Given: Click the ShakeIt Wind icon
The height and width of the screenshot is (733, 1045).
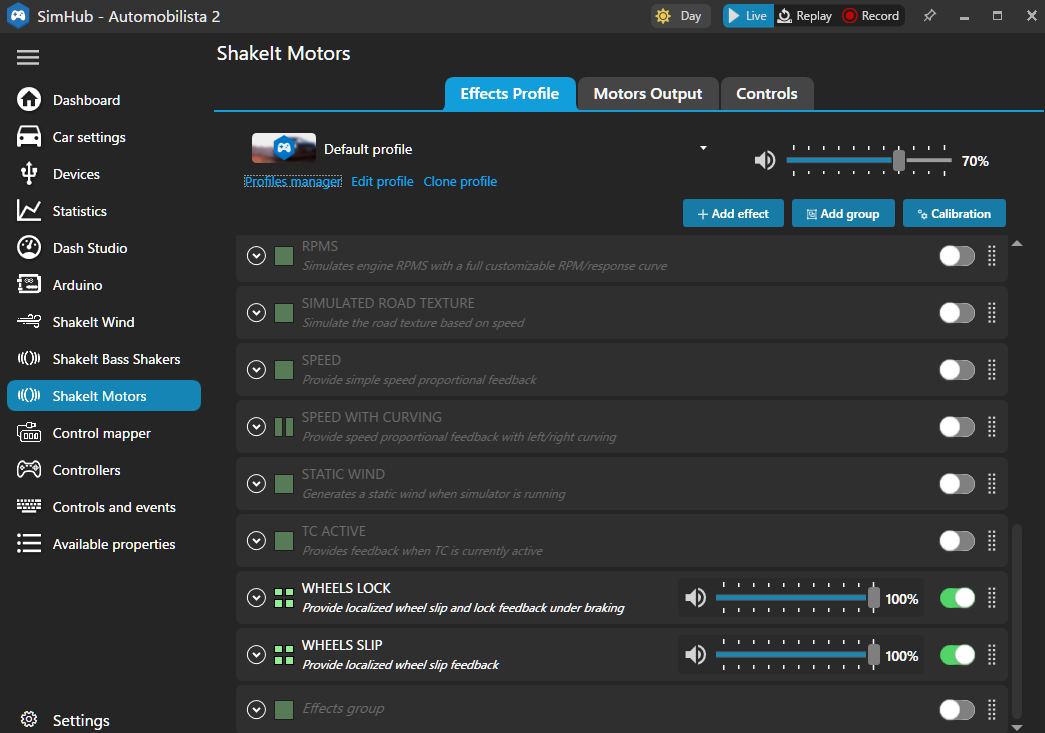Looking at the screenshot, I should click(x=29, y=321).
